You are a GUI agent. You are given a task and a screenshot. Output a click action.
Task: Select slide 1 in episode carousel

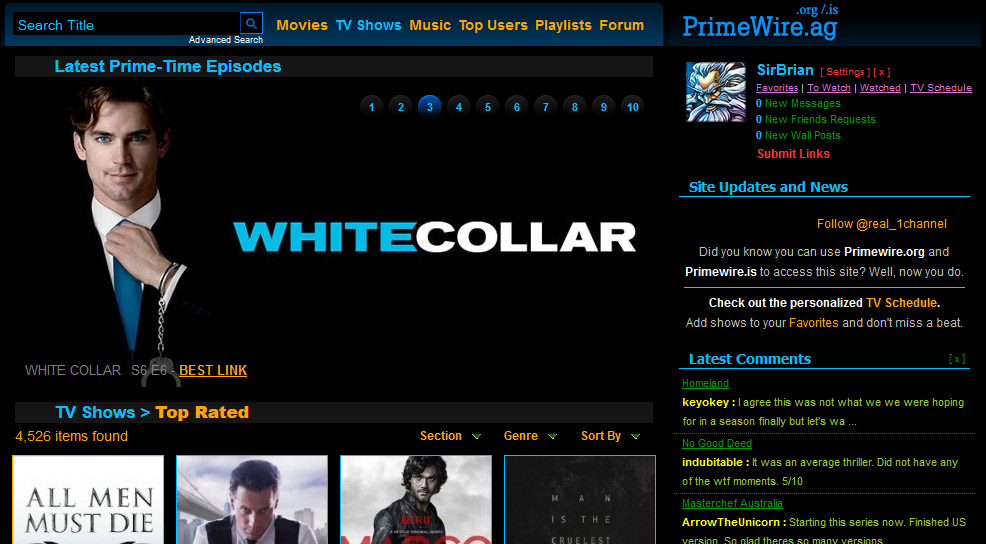point(372,107)
